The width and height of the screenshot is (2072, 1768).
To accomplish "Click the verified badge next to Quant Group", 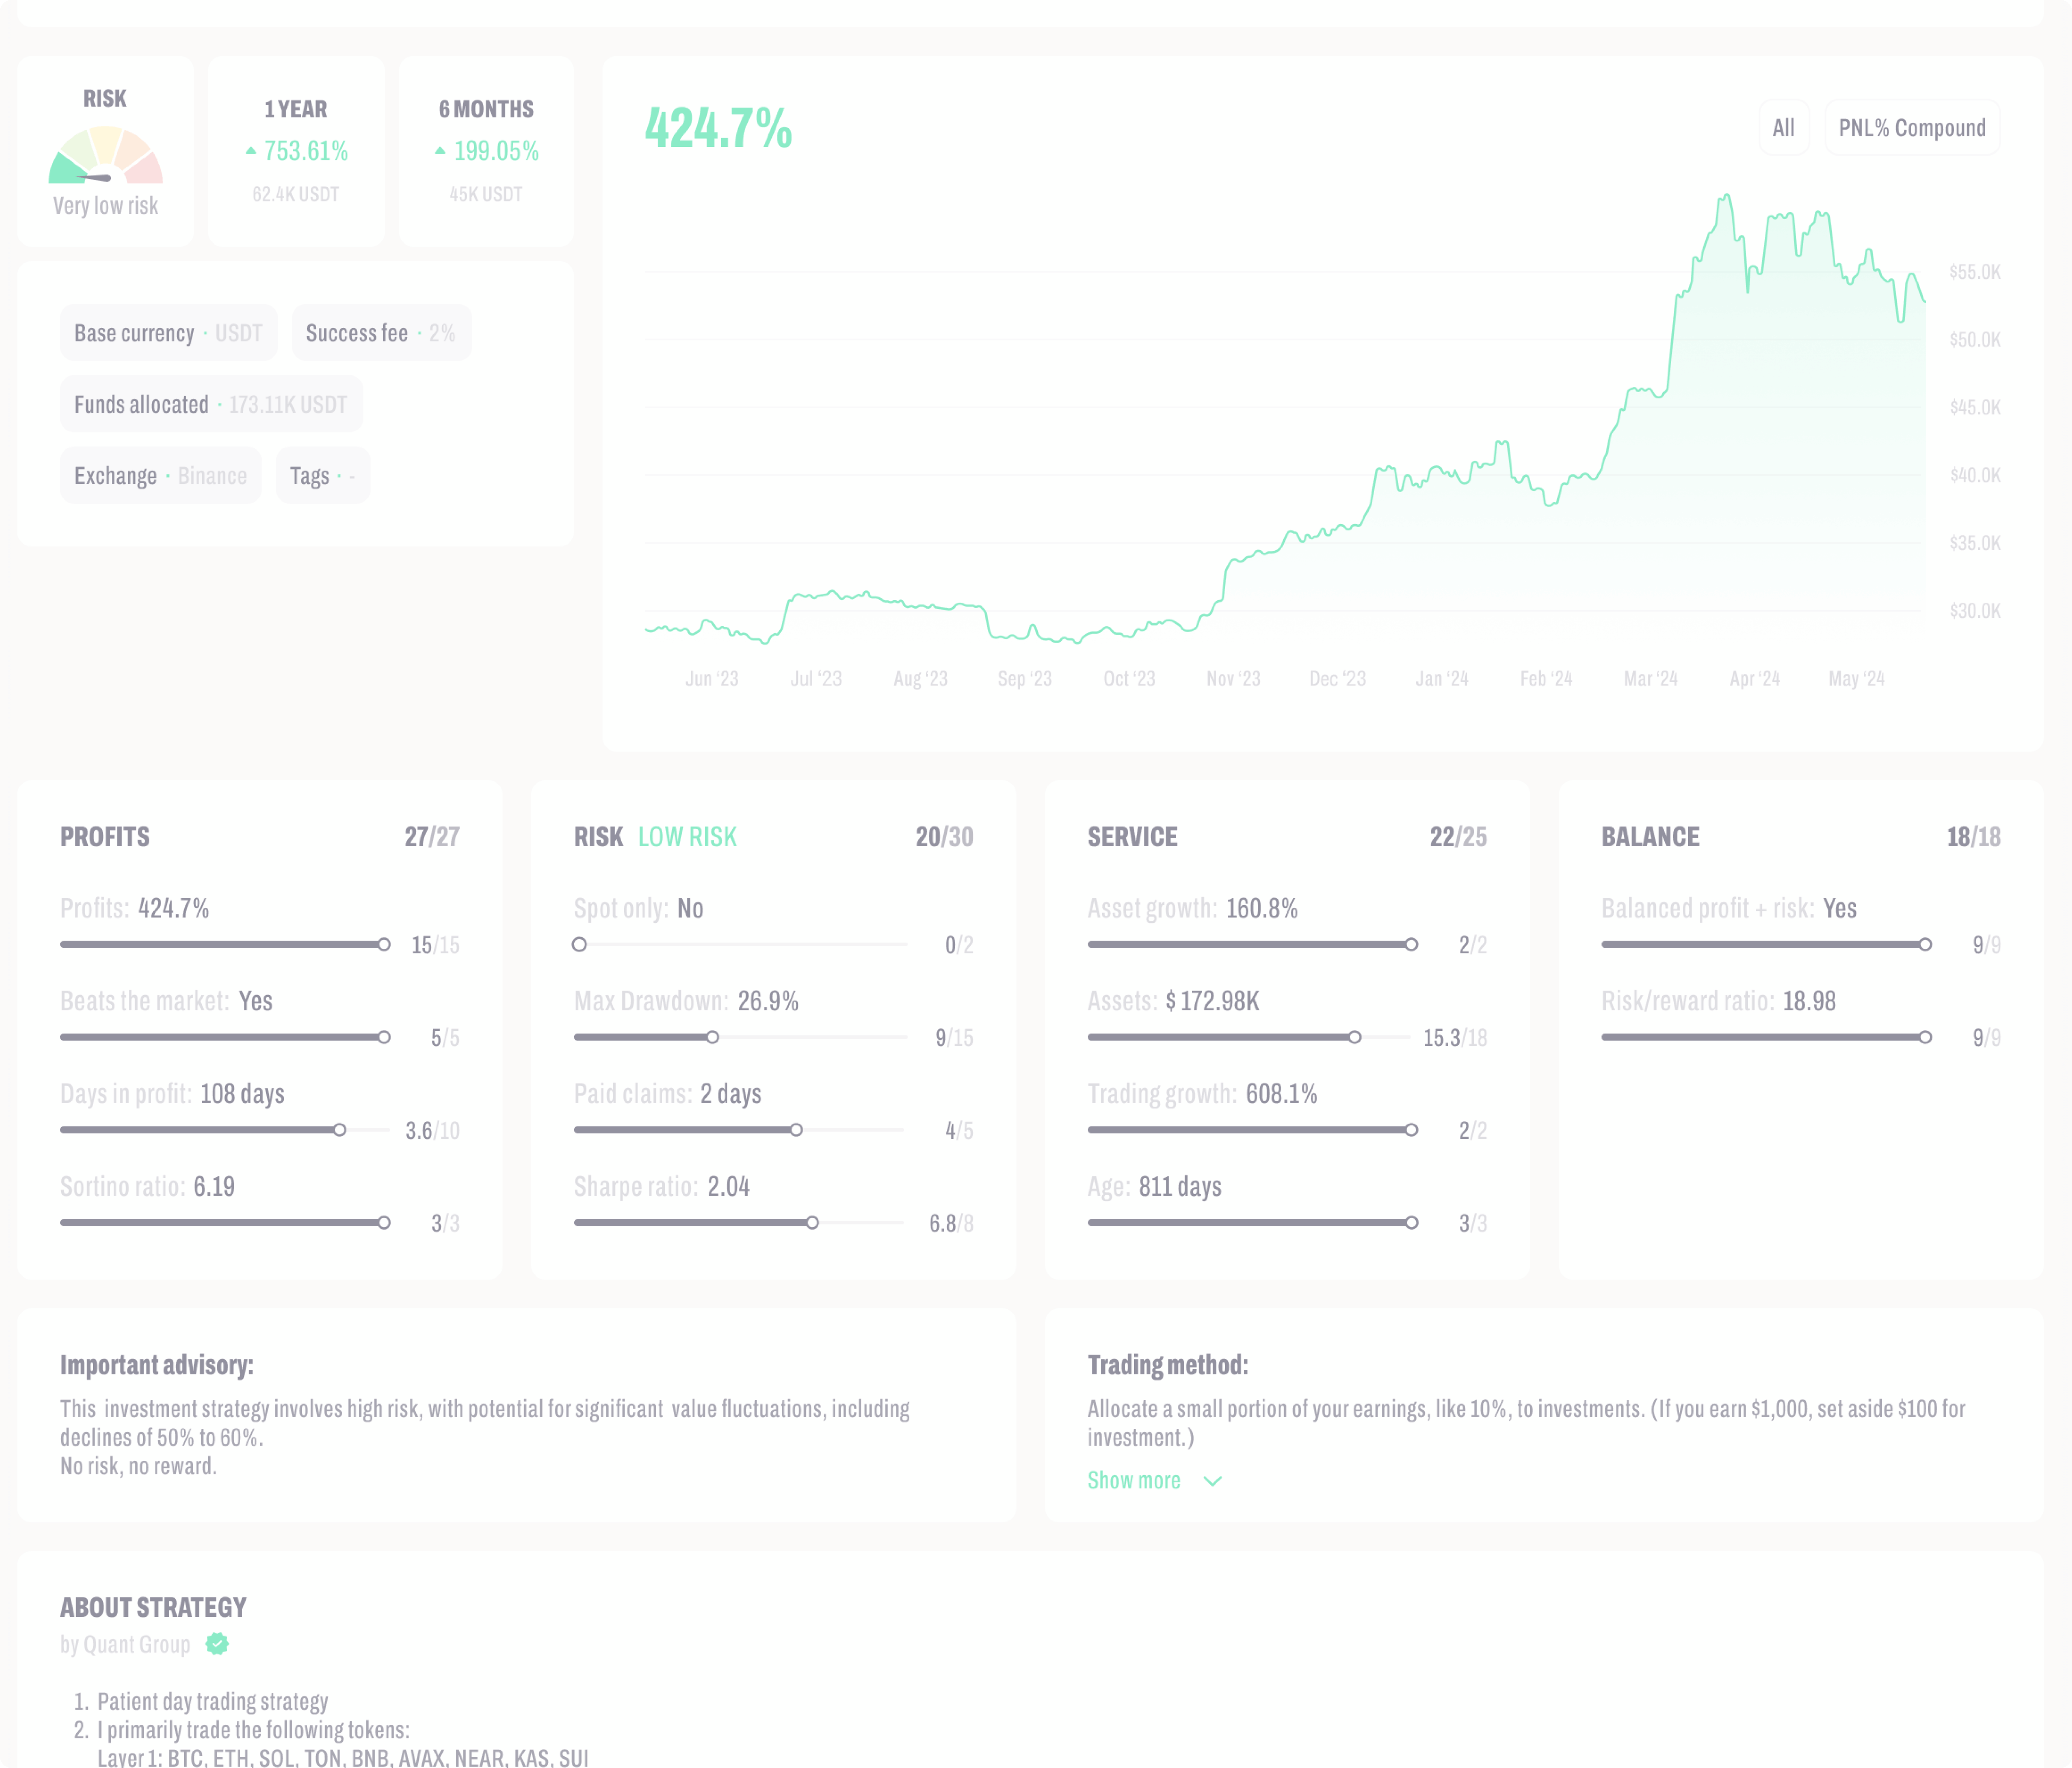I will coord(217,1644).
